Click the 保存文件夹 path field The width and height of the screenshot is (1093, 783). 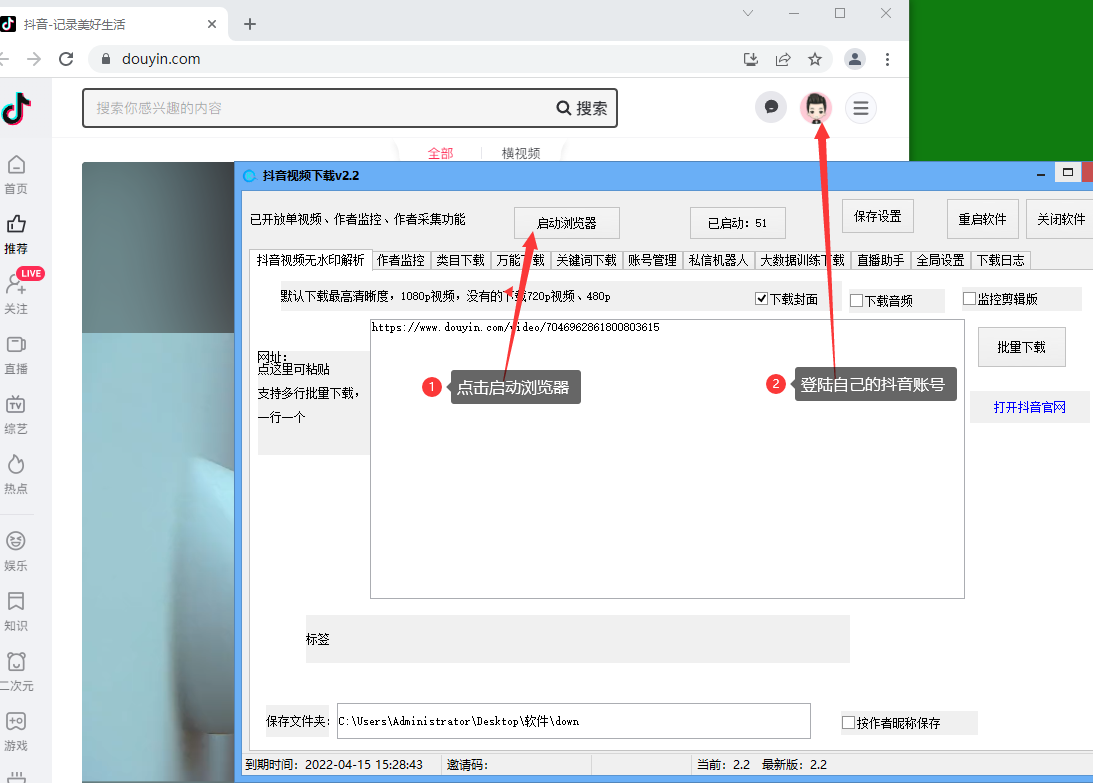point(574,721)
